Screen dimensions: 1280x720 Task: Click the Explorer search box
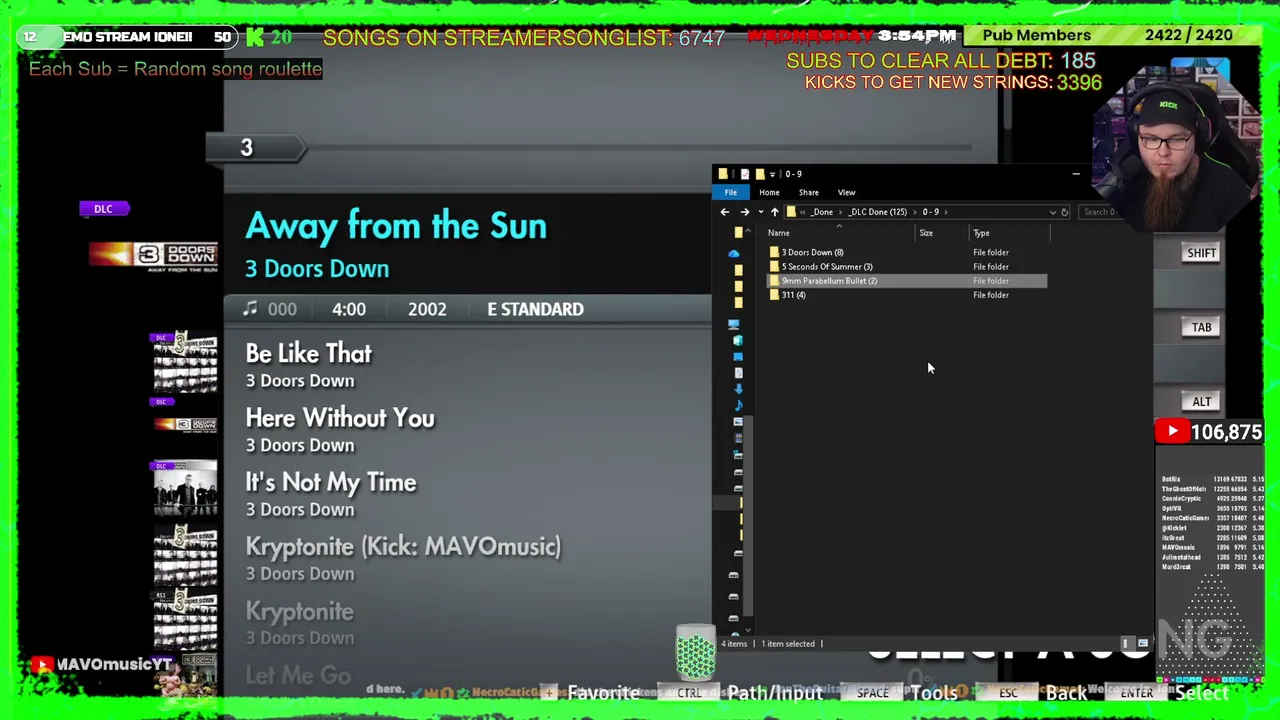click(1098, 212)
